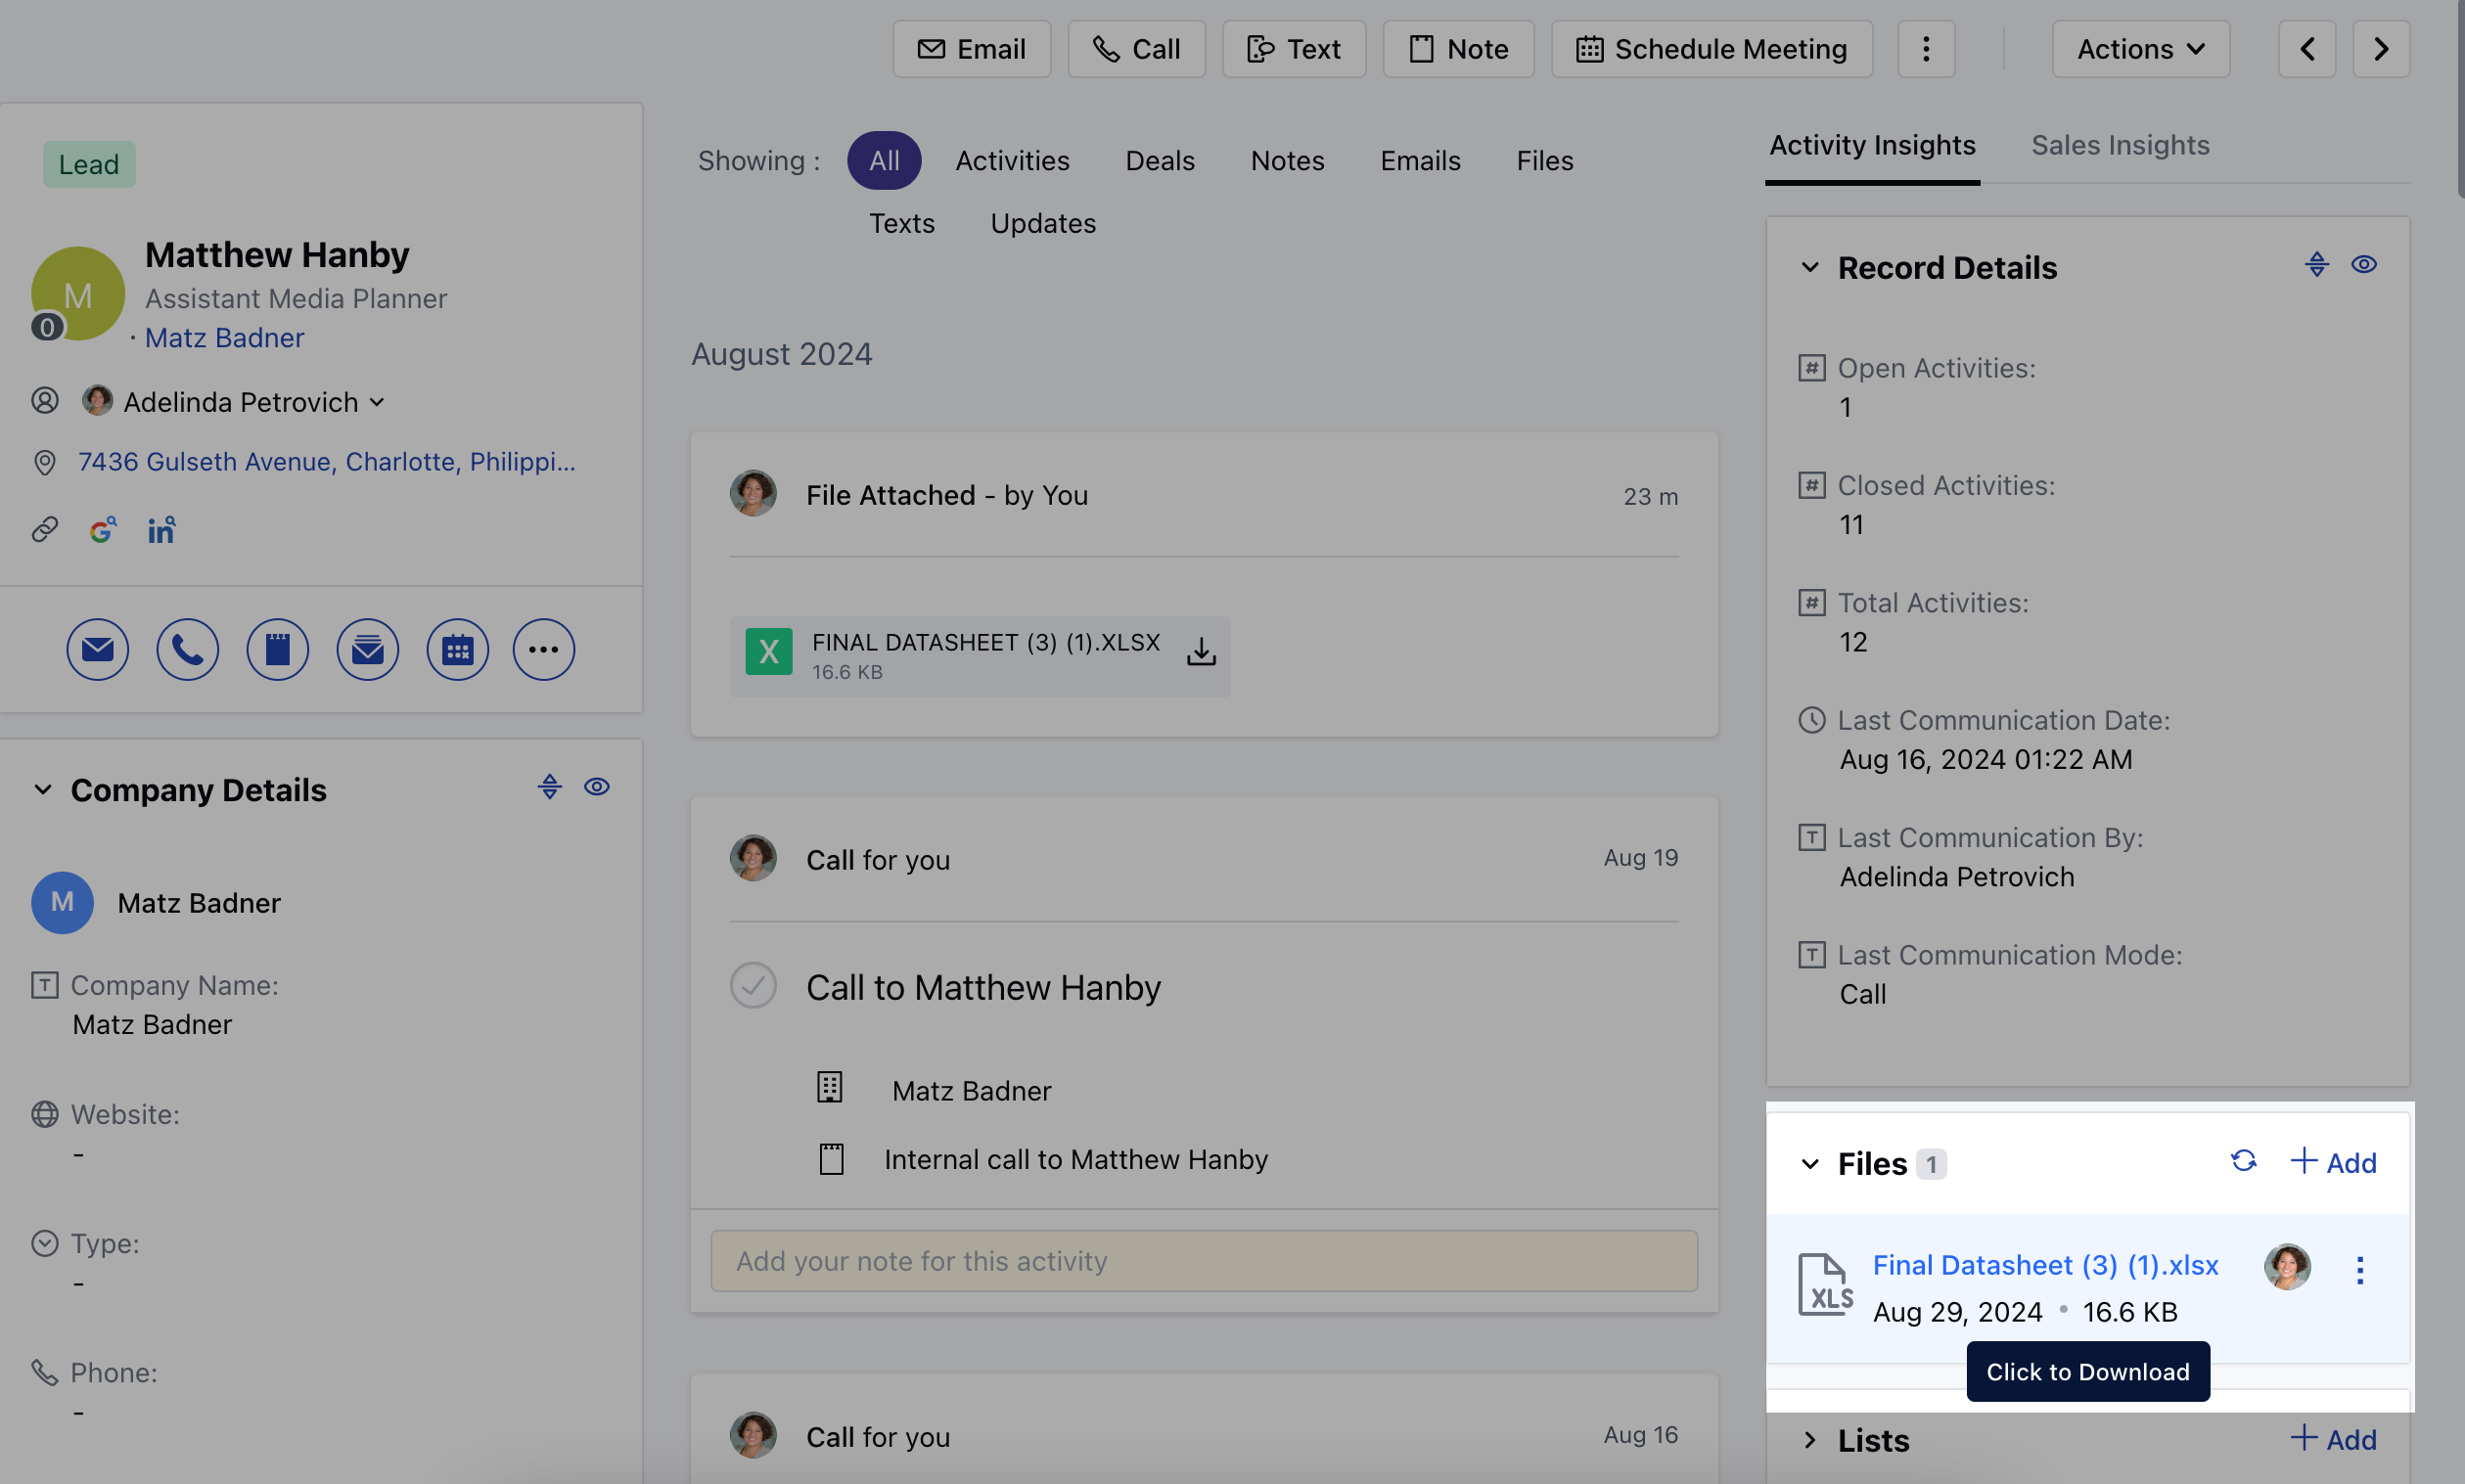Download Final Datasheet file from activity card

(1201, 652)
